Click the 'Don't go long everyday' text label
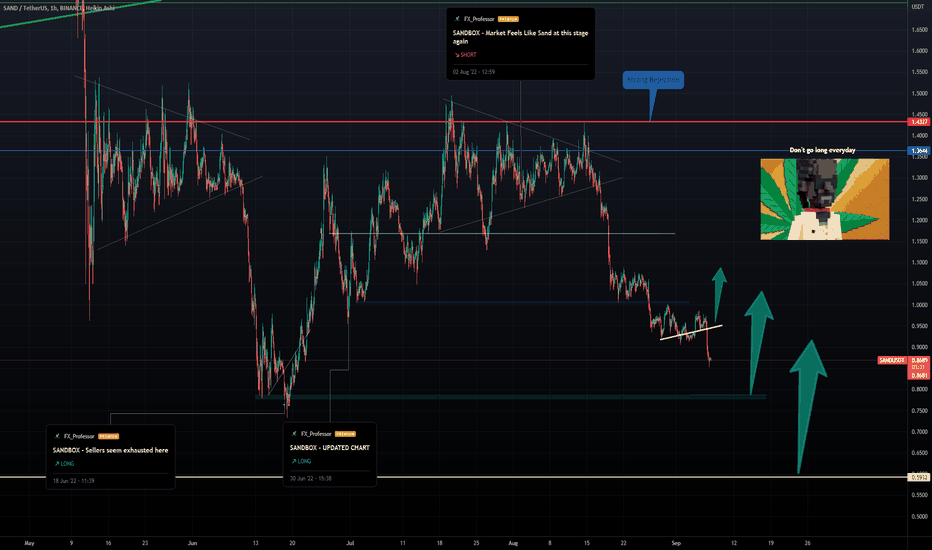This screenshot has width=932, height=550. 822,150
